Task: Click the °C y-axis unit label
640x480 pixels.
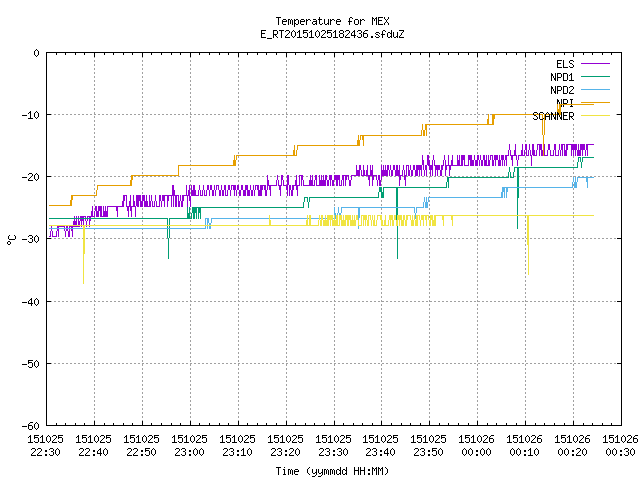Action: pyautogui.click(x=11, y=240)
